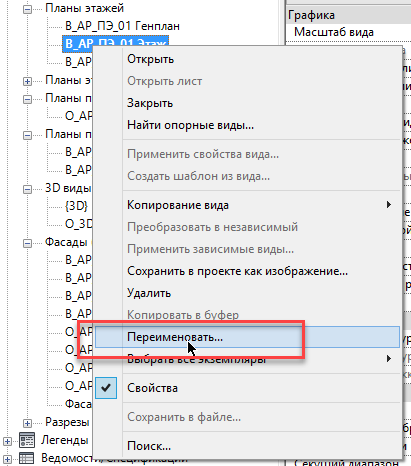Click the Легенды schedule icon
Image resolution: width=411 pixels, height=466 pixels.
27,440
